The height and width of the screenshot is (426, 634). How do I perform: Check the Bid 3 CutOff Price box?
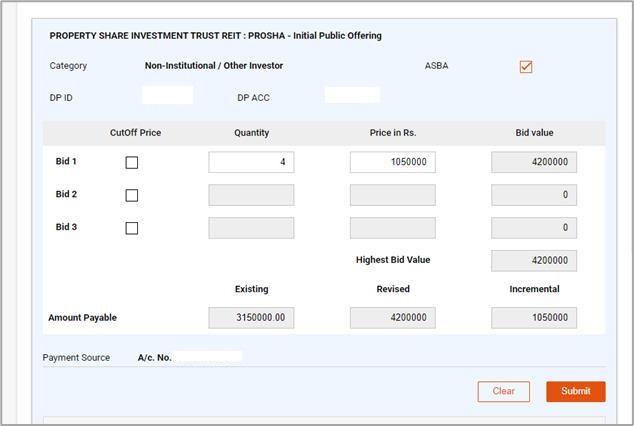click(132, 228)
